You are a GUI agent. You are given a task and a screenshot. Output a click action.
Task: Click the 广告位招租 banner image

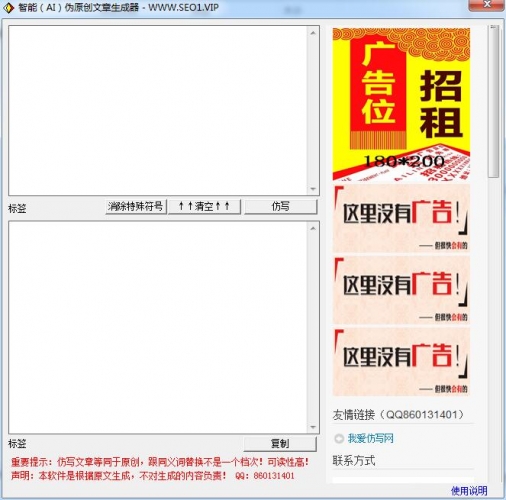click(x=401, y=104)
